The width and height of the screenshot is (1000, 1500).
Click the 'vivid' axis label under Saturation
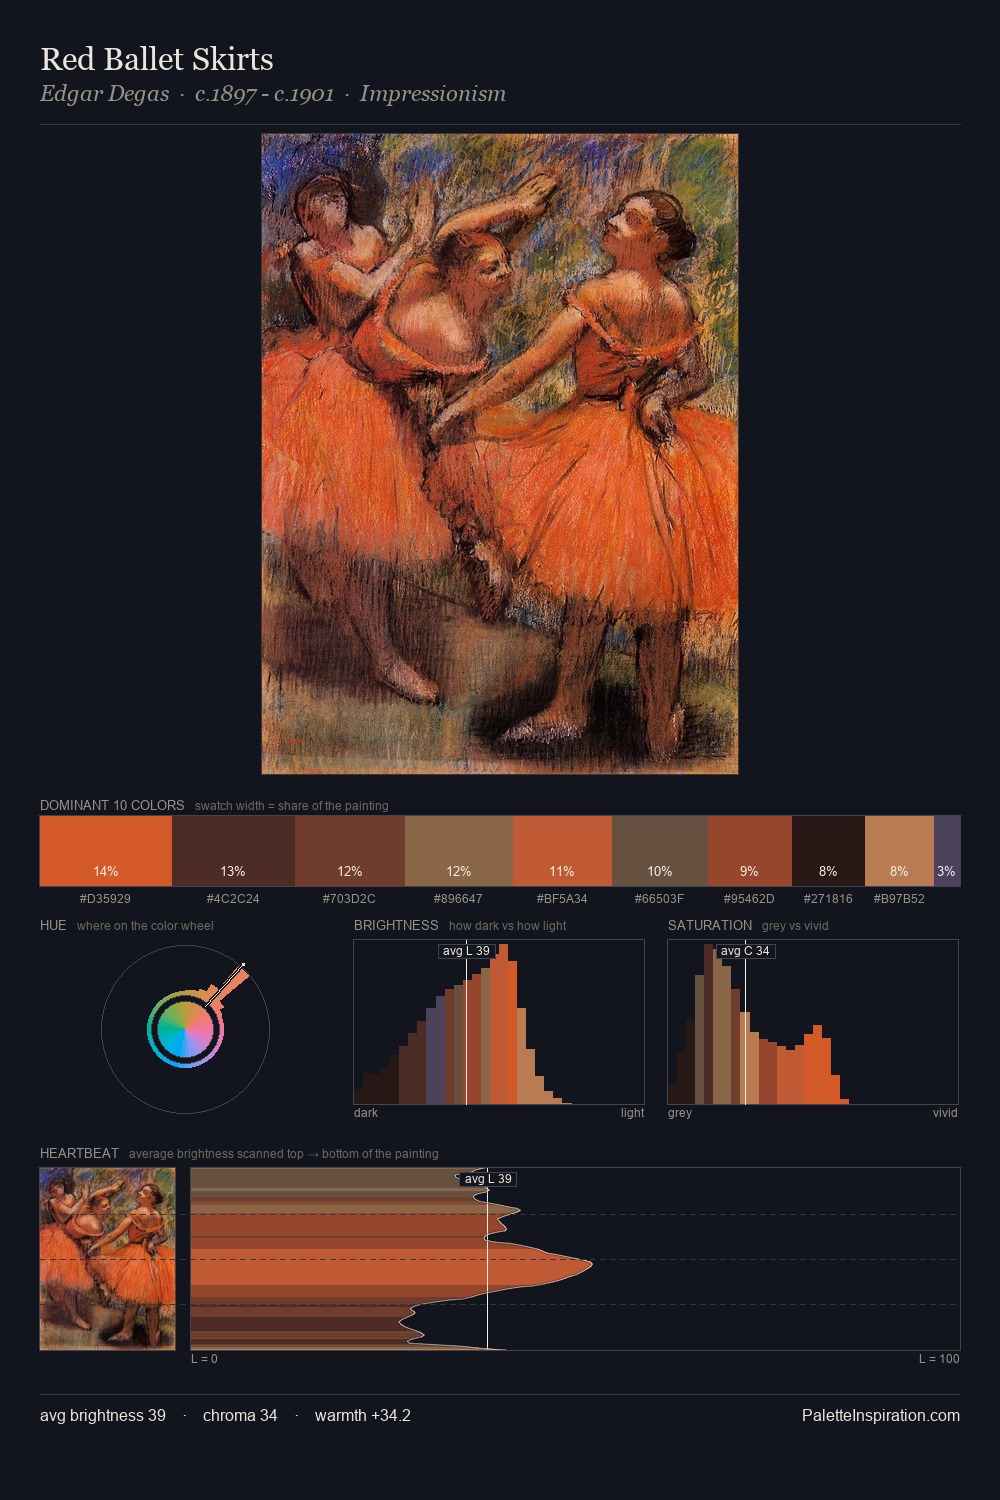coord(945,1113)
